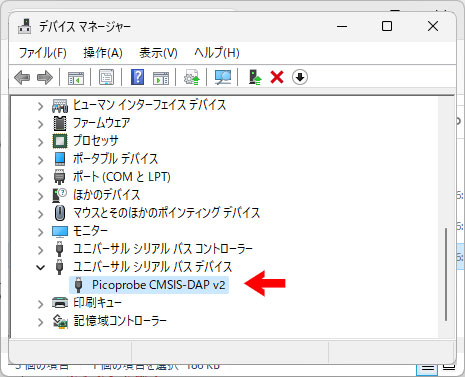The width and height of the screenshot is (465, 377).
Task: Expand ヒューマン インターフェイス デバイス node
Action: (40, 106)
